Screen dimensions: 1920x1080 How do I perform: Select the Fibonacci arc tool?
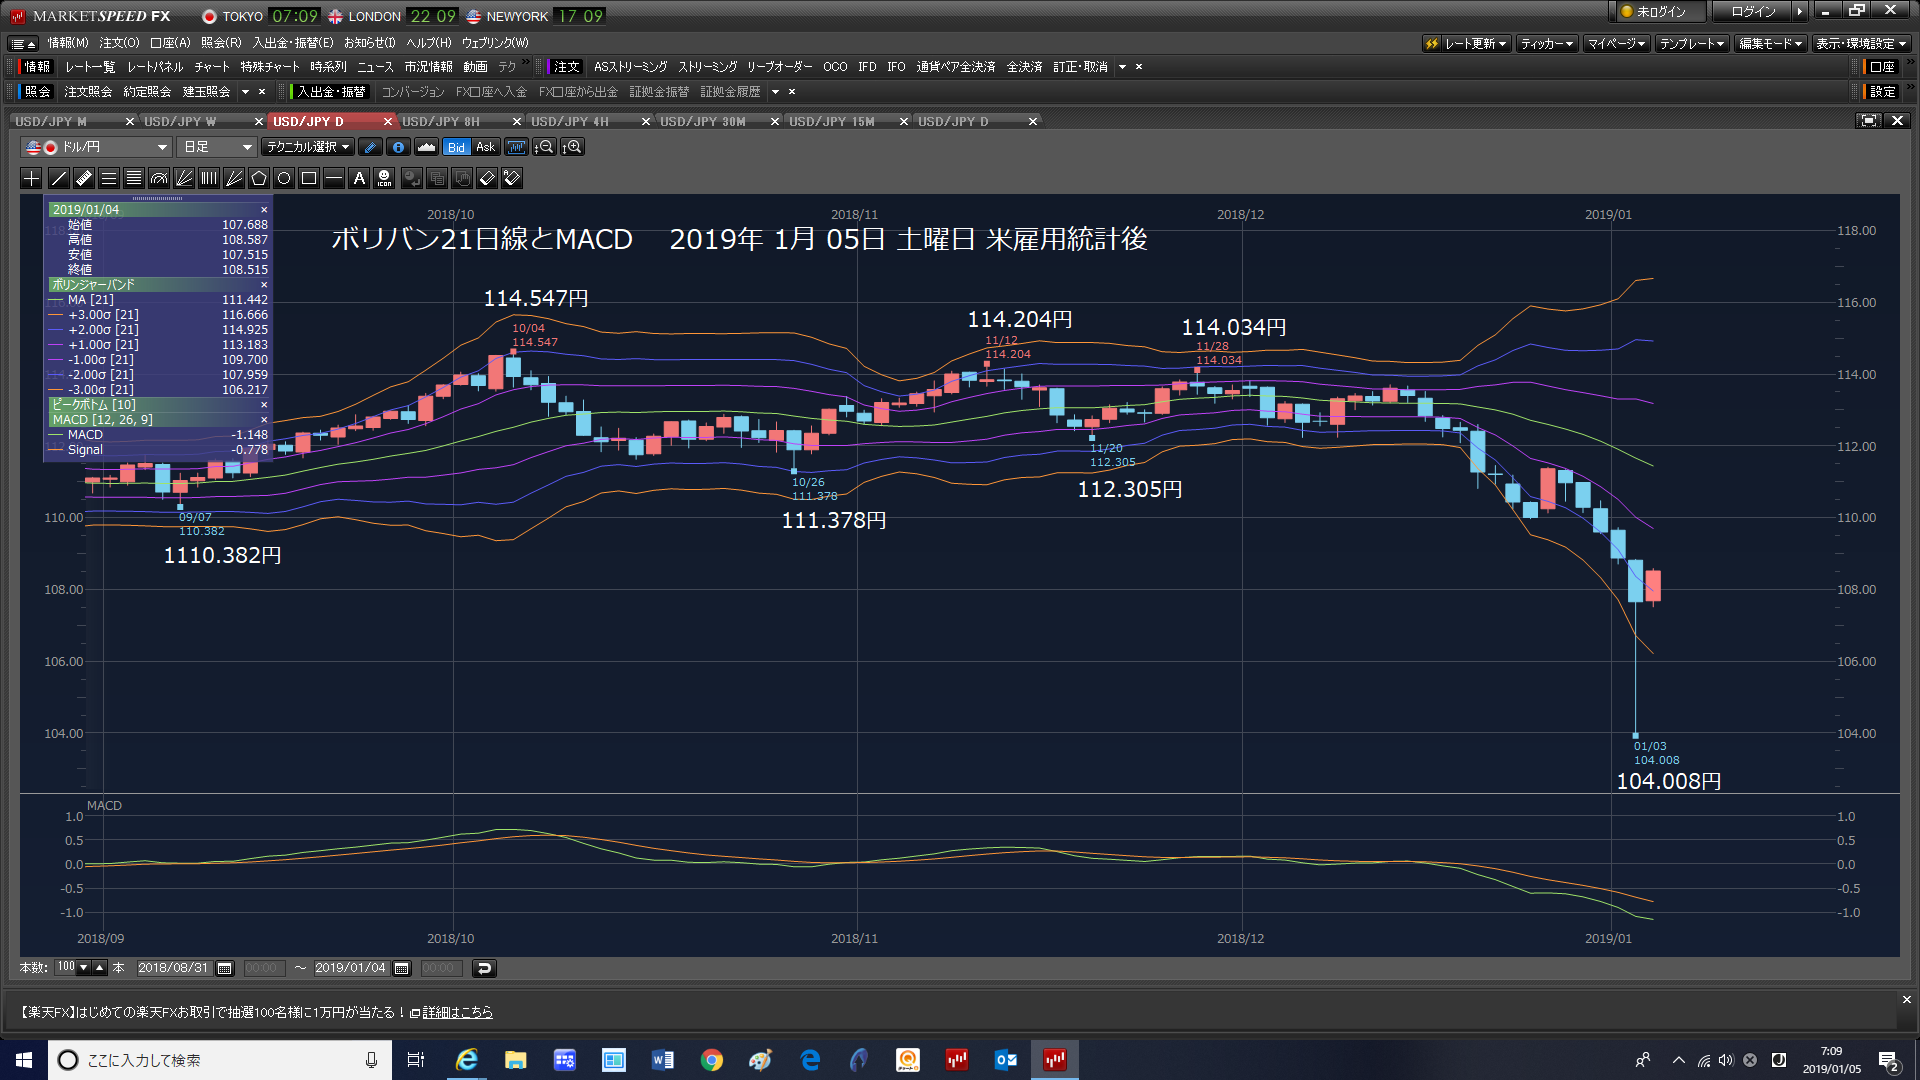(159, 179)
